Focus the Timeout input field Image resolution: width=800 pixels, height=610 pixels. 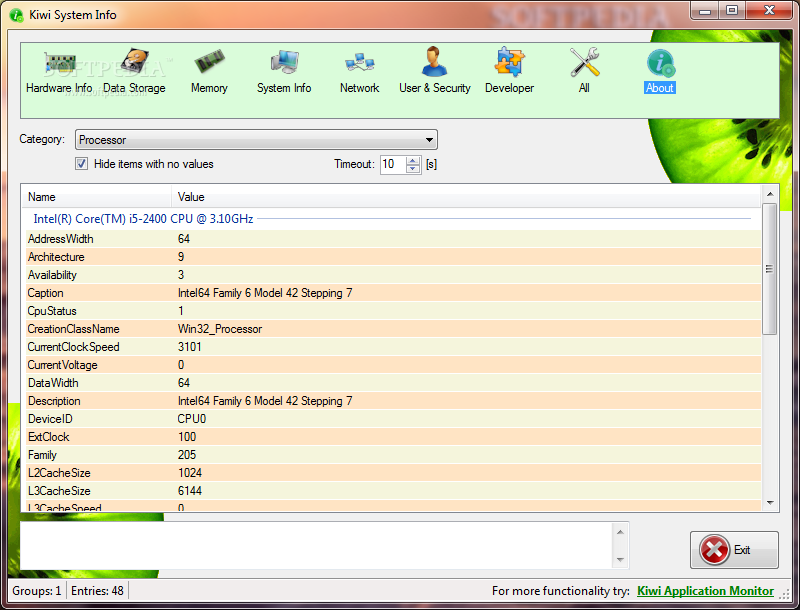pyautogui.click(x=393, y=164)
